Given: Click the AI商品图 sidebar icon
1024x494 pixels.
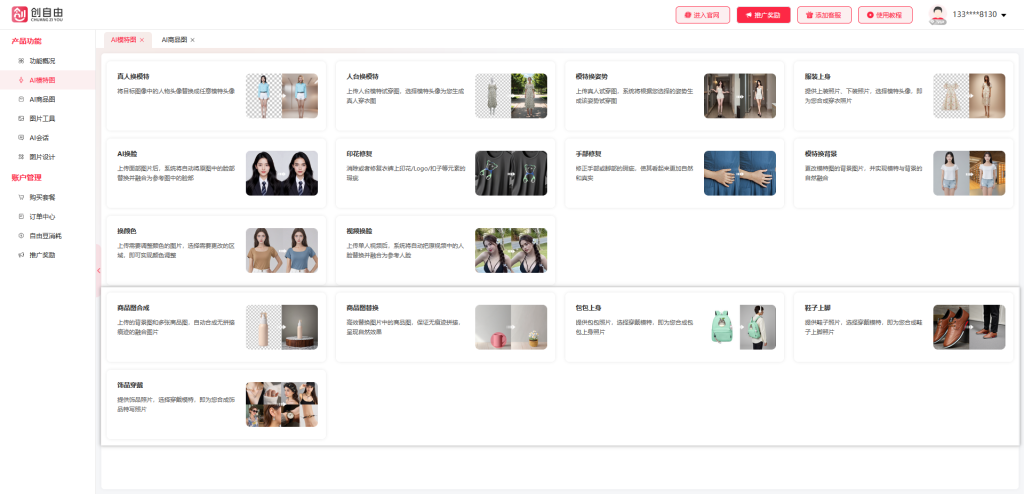Looking at the screenshot, I should click(x=21, y=99).
